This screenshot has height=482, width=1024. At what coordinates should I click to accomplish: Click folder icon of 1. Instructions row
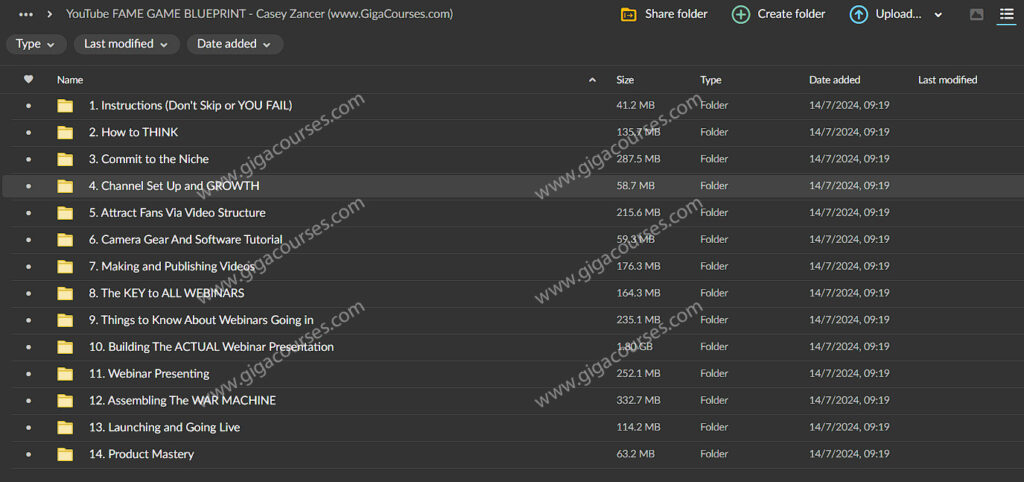pyautogui.click(x=65, y=106)
